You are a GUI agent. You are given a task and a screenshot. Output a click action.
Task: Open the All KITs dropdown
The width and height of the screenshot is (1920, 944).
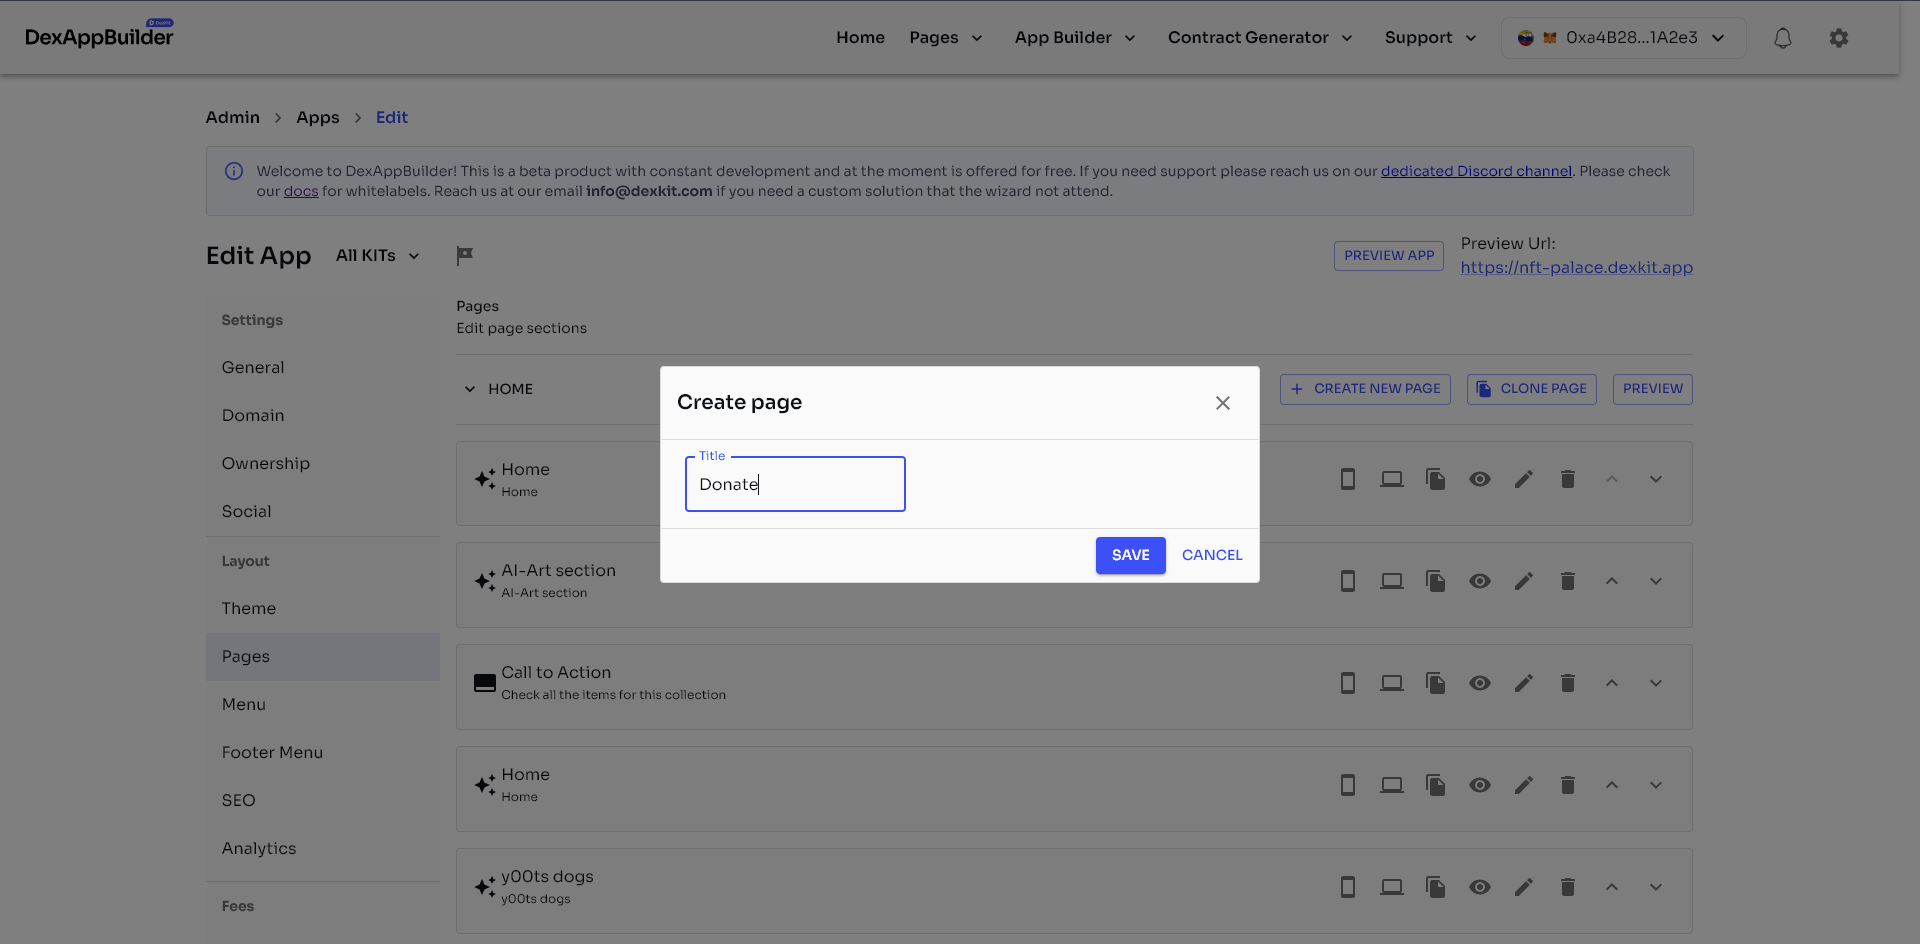click(x=378, y=256)
